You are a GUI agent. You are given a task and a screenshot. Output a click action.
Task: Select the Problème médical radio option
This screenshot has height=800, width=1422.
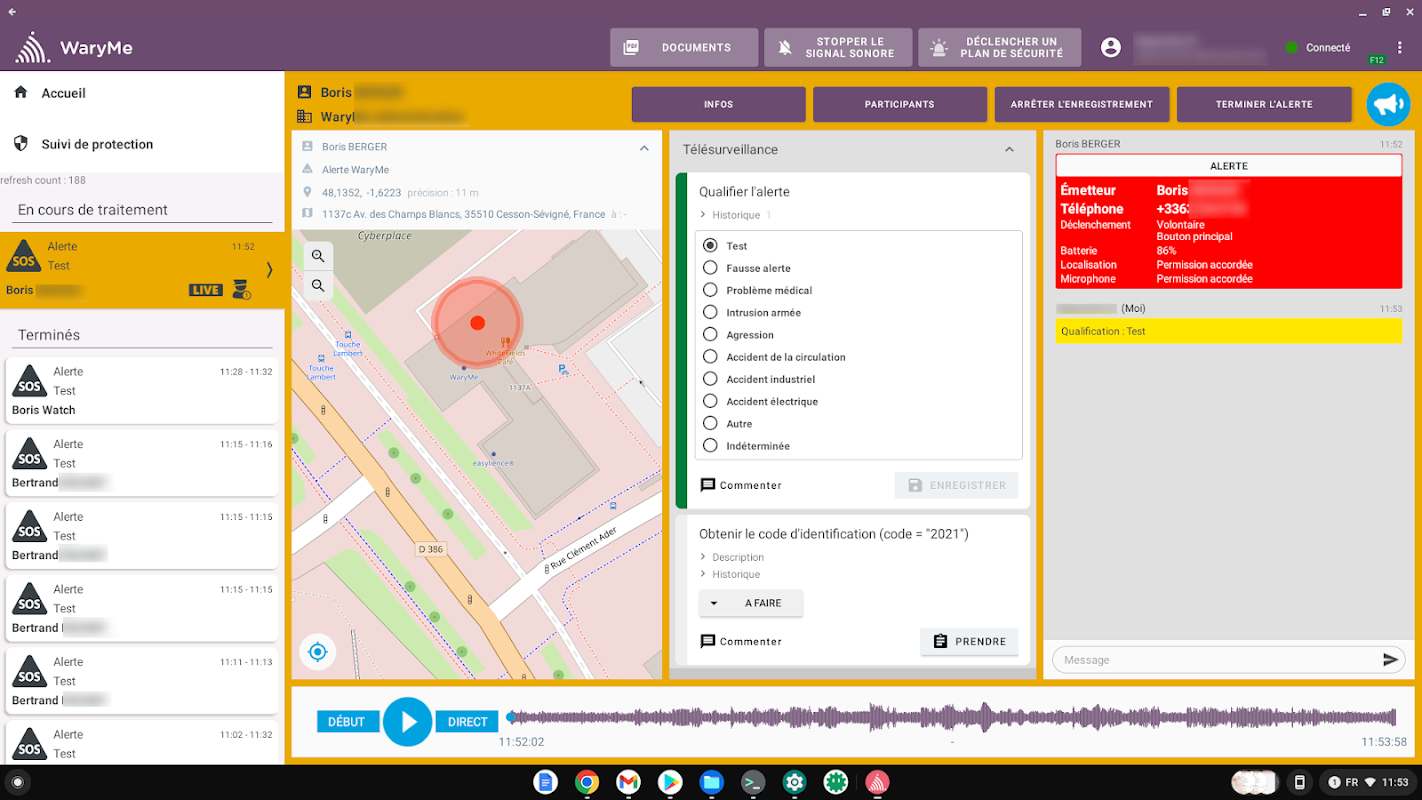click(710, 290)
